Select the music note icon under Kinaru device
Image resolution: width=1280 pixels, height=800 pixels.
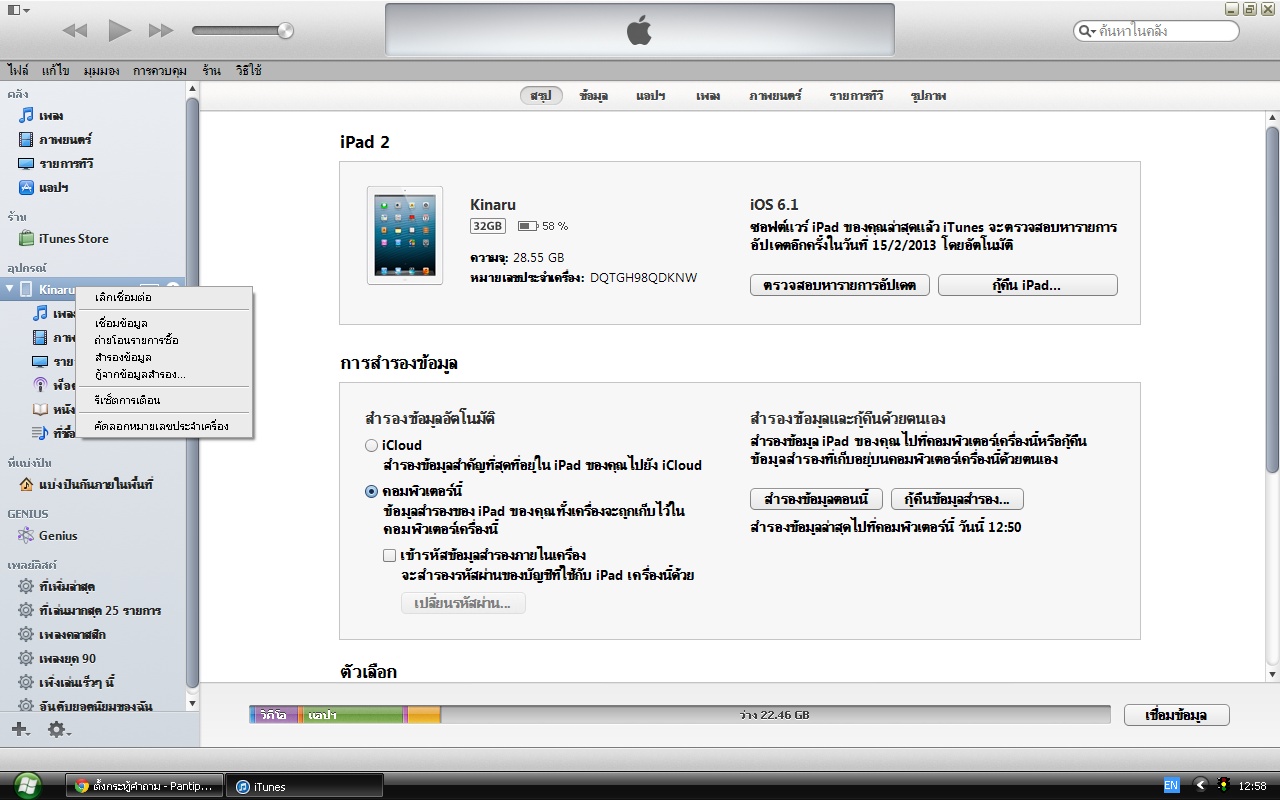tap(40, 313)
